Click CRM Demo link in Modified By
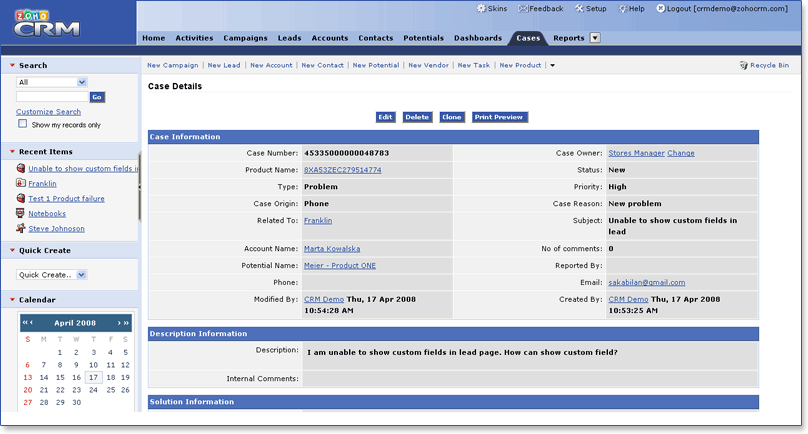Screen dimensions: 808x434 tap(324, 299)
